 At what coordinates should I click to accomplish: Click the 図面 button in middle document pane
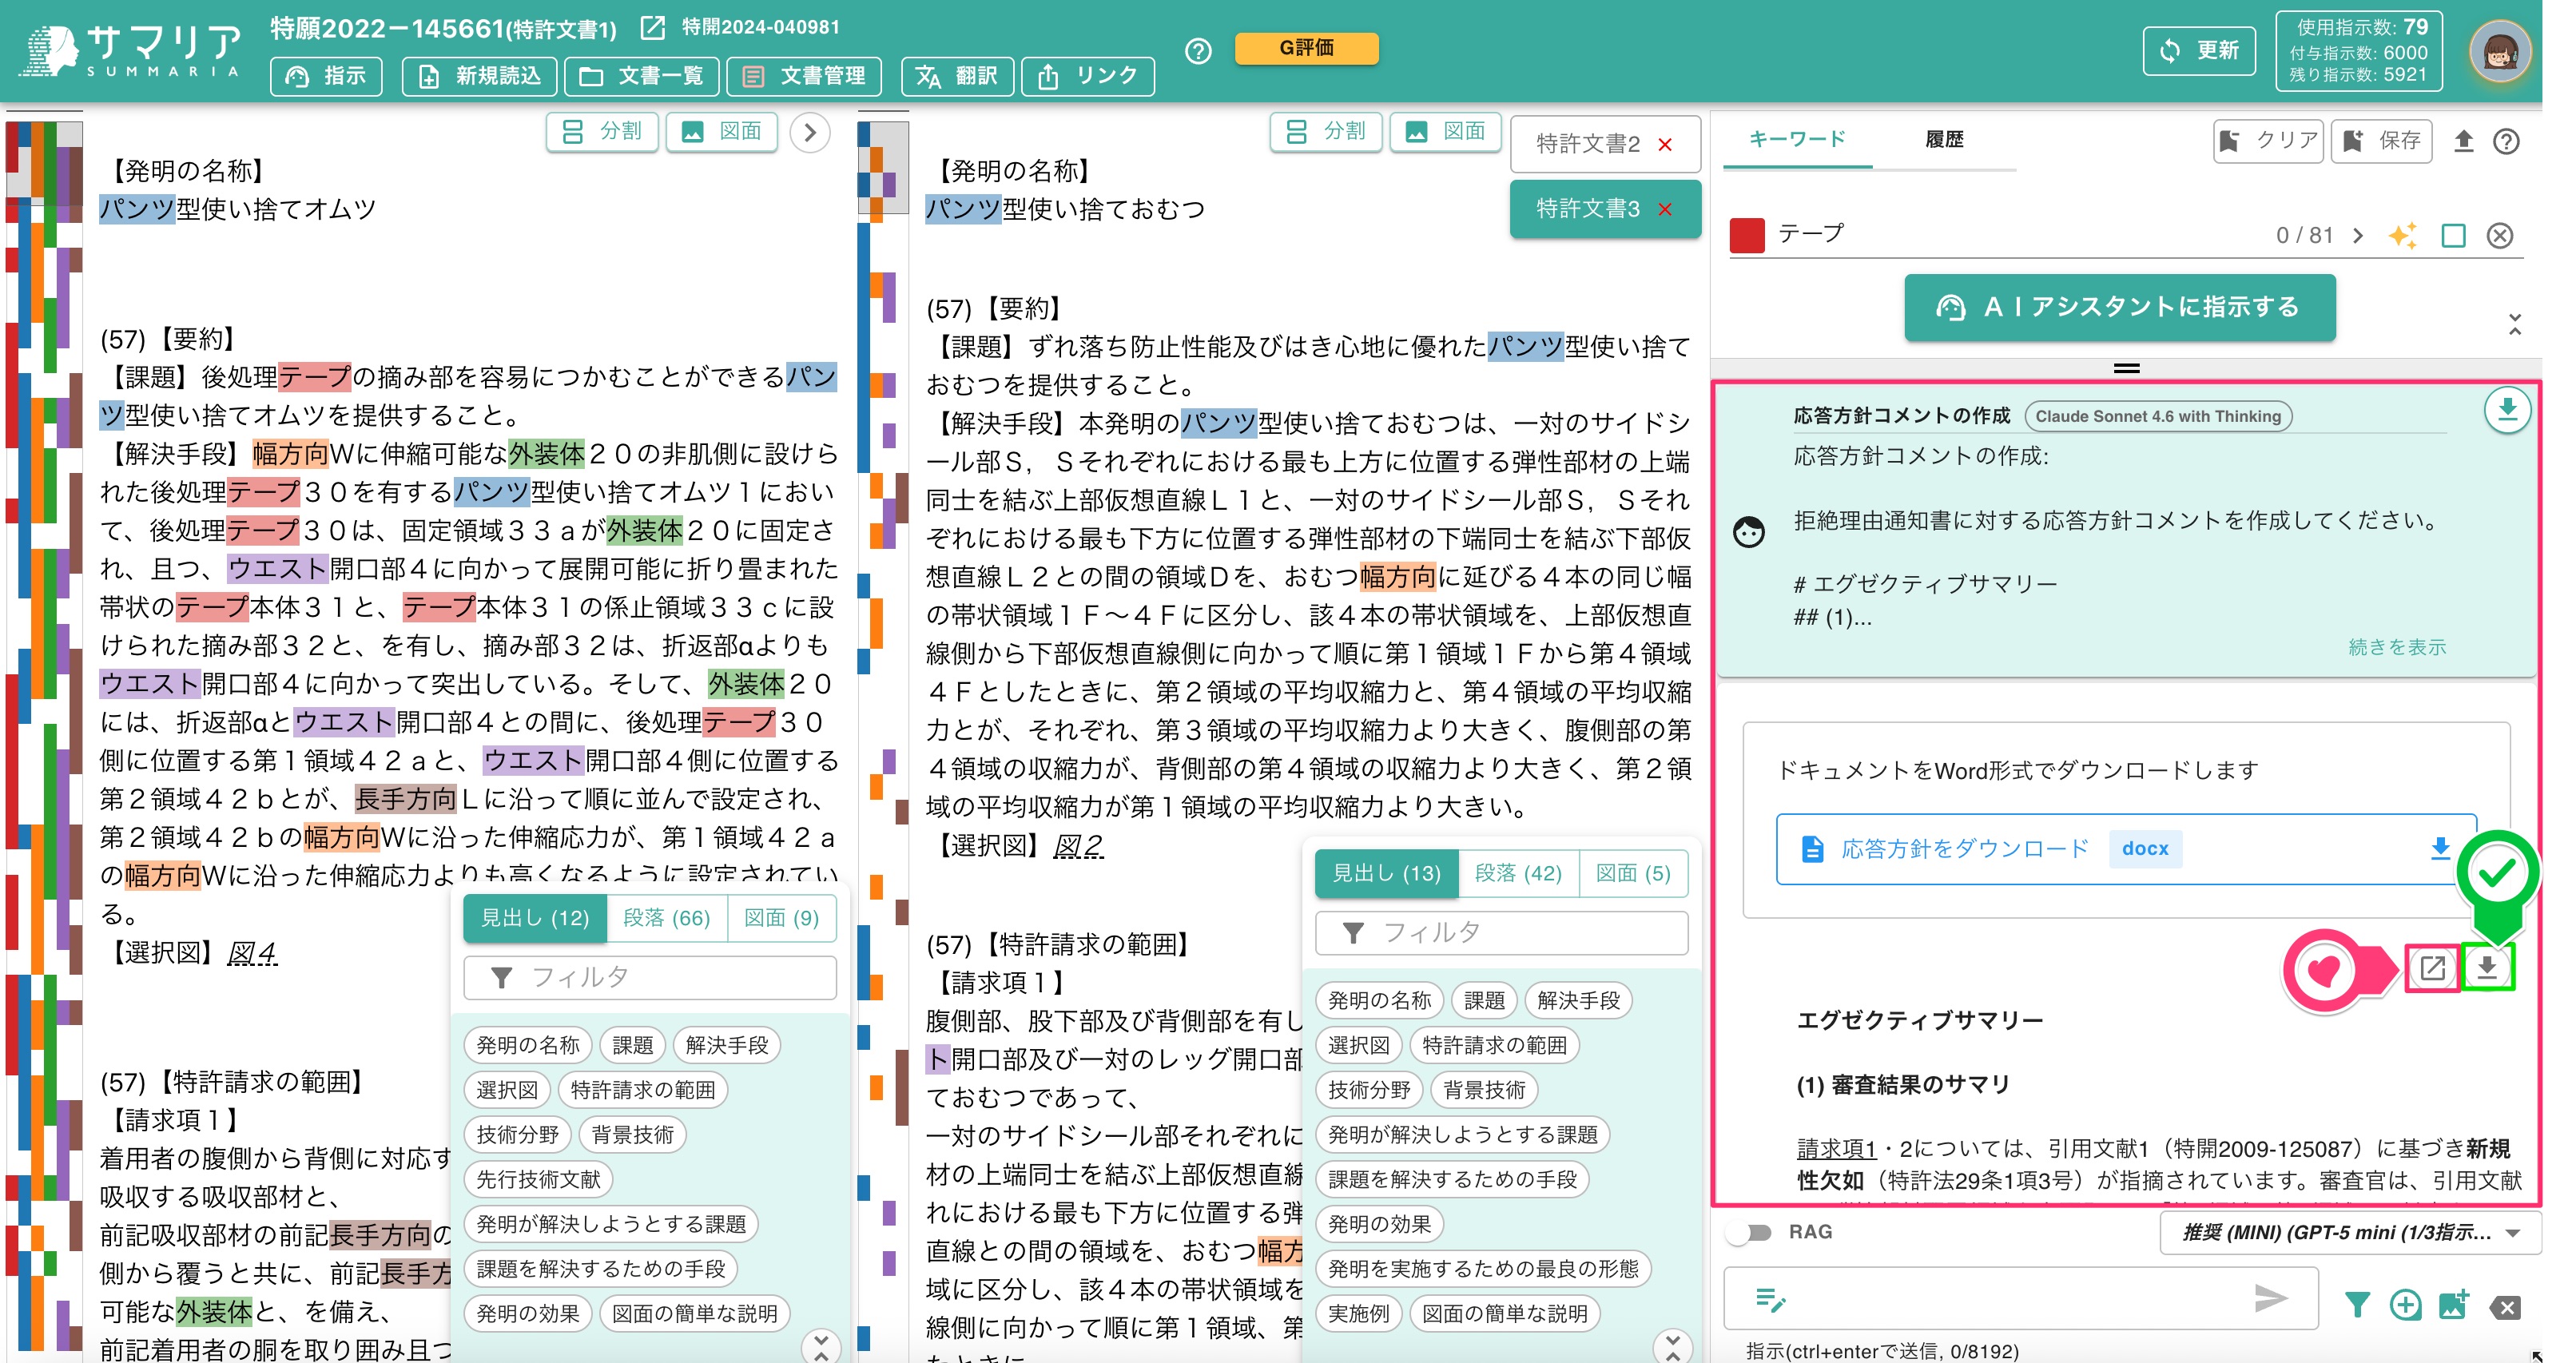point(1445,131)
